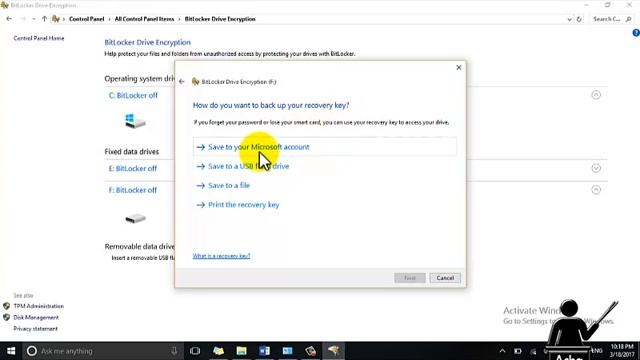Open the Windows Start menu
The height and width of the screenshot is (360, 640).
11,351
